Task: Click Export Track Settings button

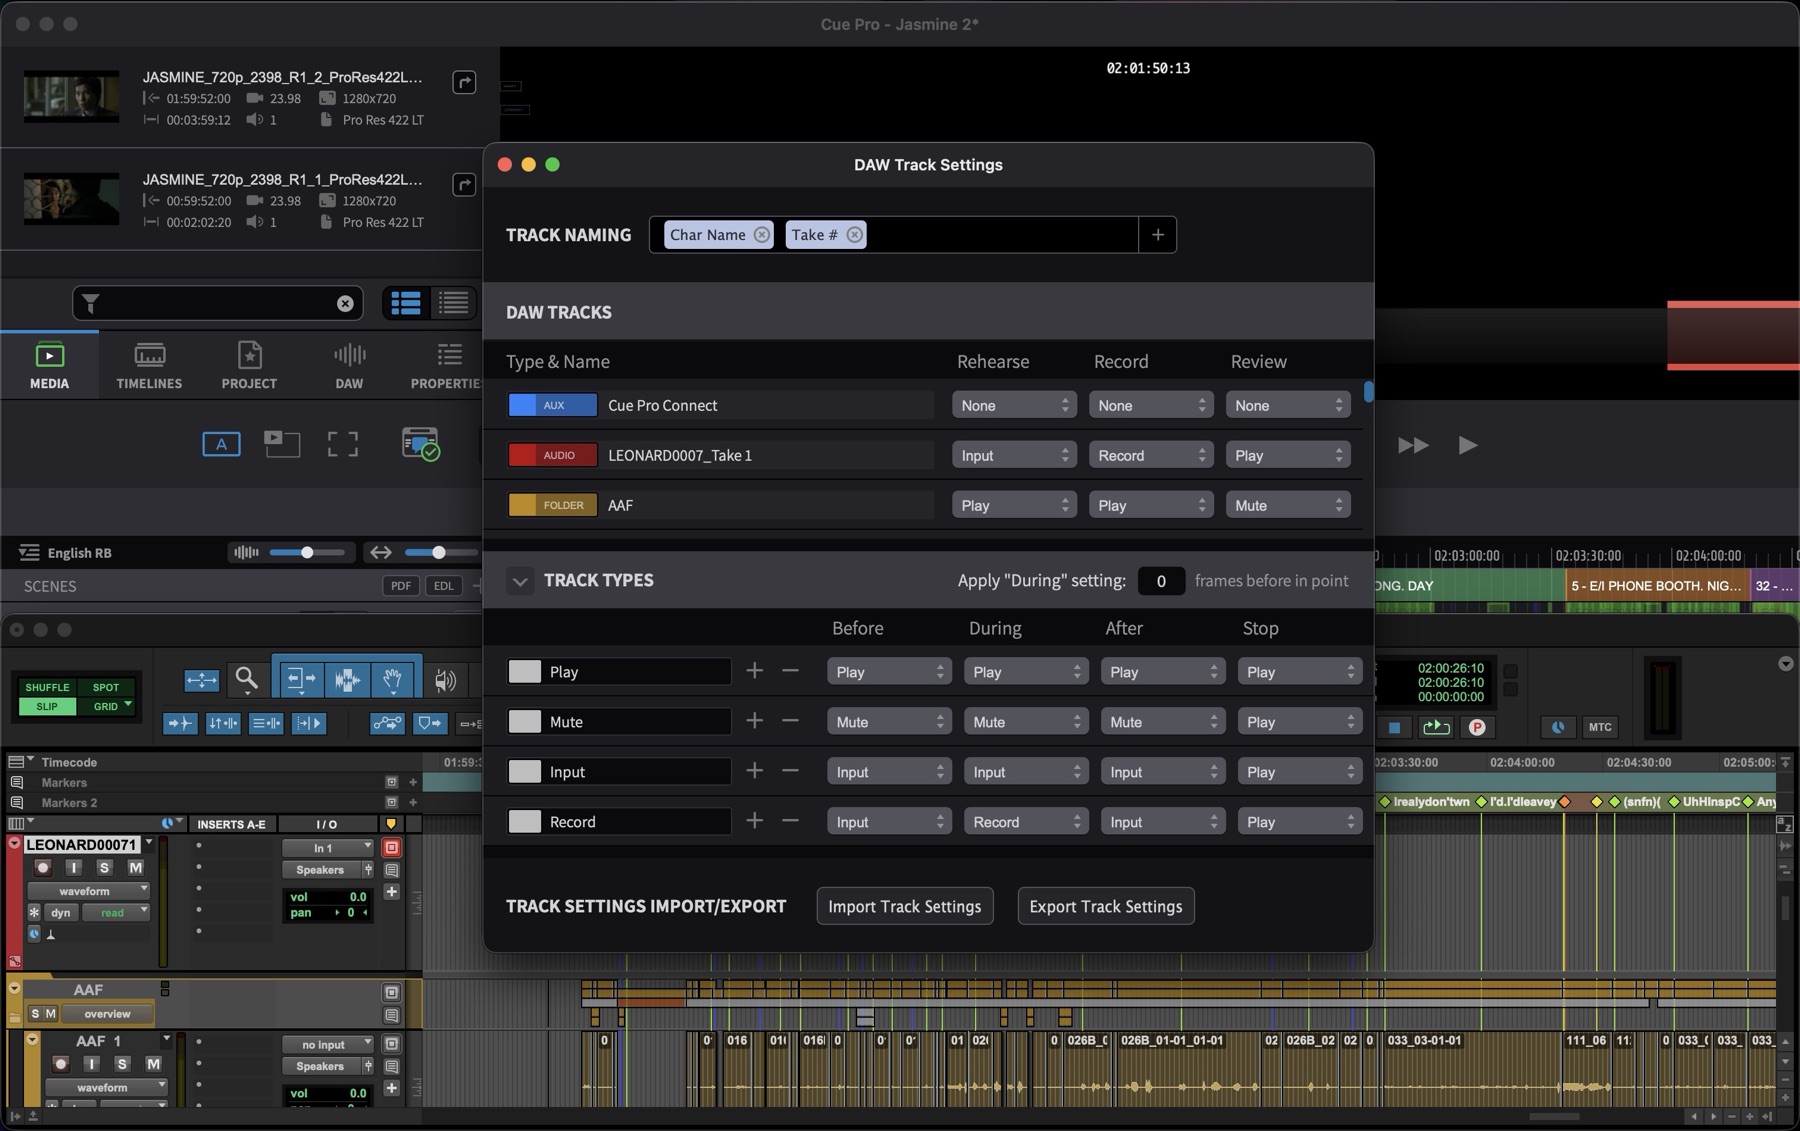Action: pos(1106,906)
